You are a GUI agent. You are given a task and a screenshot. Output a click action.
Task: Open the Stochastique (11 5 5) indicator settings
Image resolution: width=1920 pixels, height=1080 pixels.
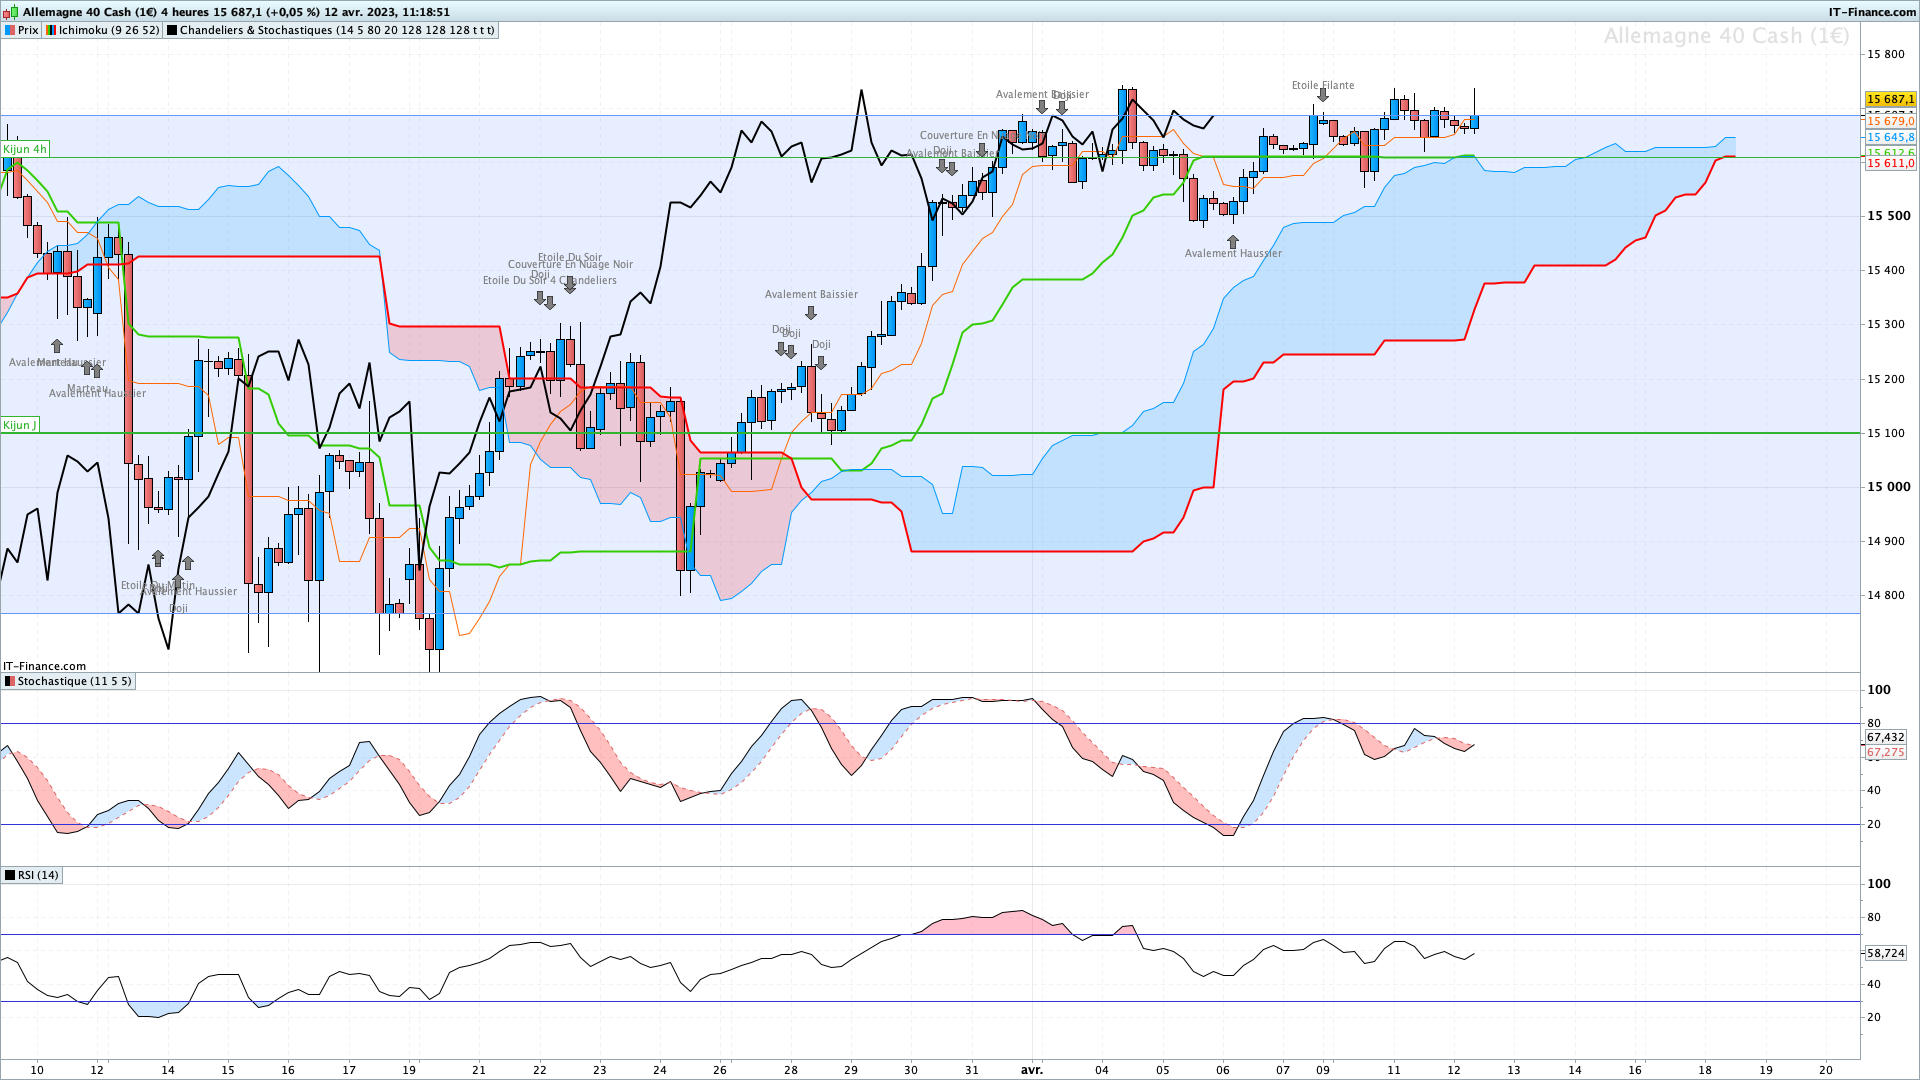68,681
